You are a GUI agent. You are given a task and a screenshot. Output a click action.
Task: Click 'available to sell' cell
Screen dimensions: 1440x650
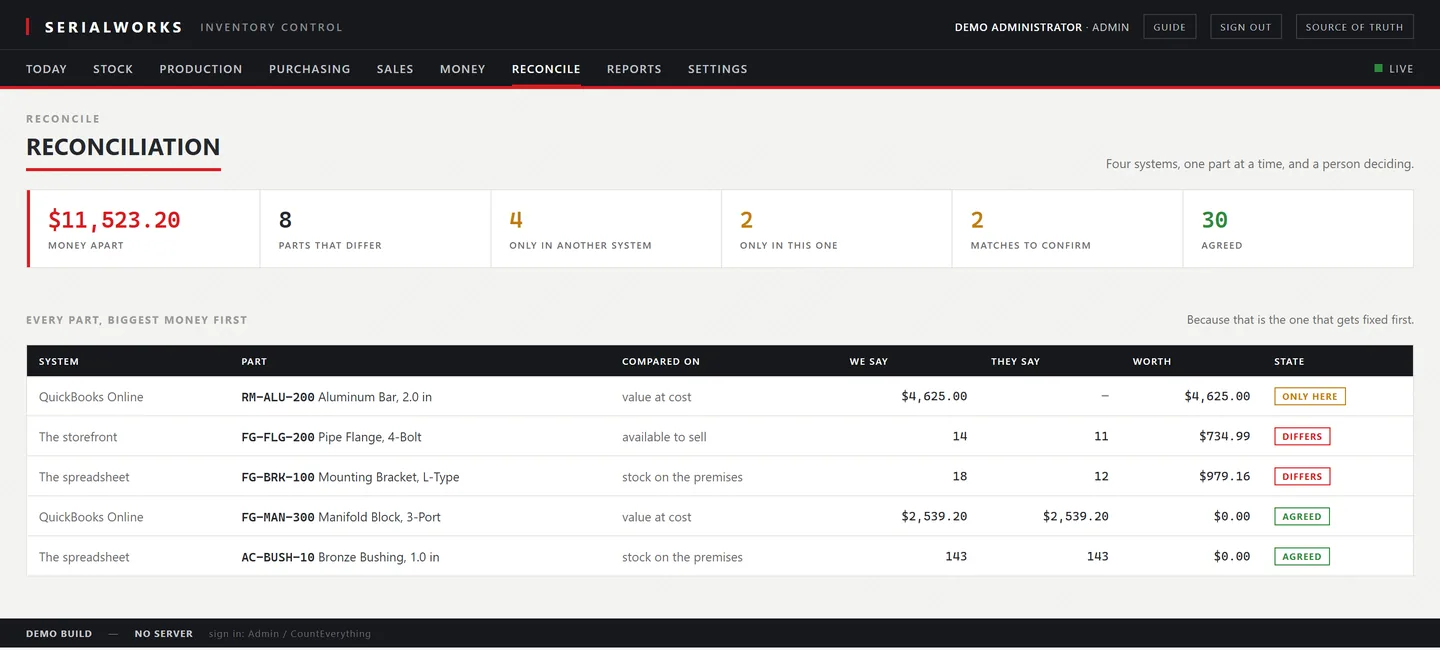[664, 437]
